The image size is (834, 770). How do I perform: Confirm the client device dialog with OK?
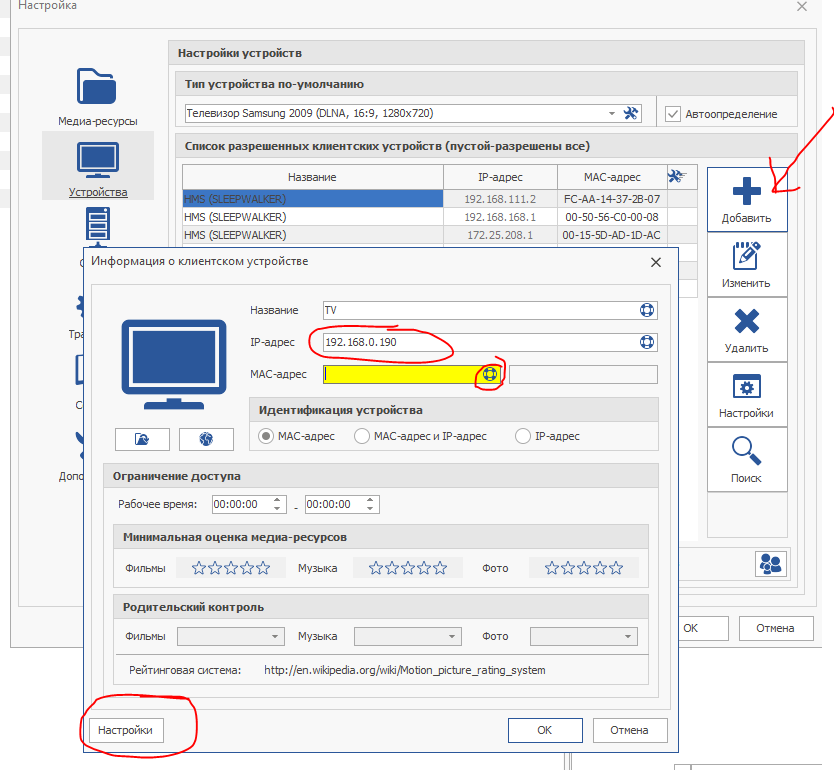click(x=544, y=730)
